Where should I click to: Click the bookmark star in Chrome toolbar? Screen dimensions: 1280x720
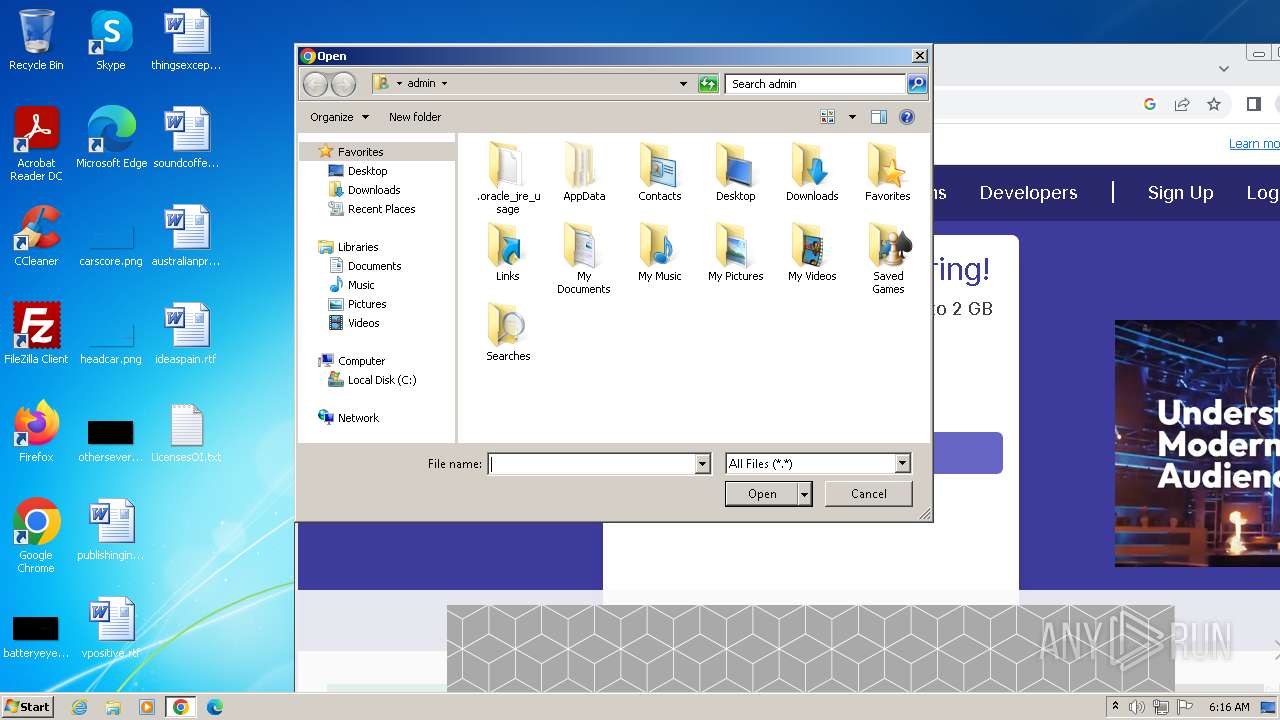click(1214, 104)
